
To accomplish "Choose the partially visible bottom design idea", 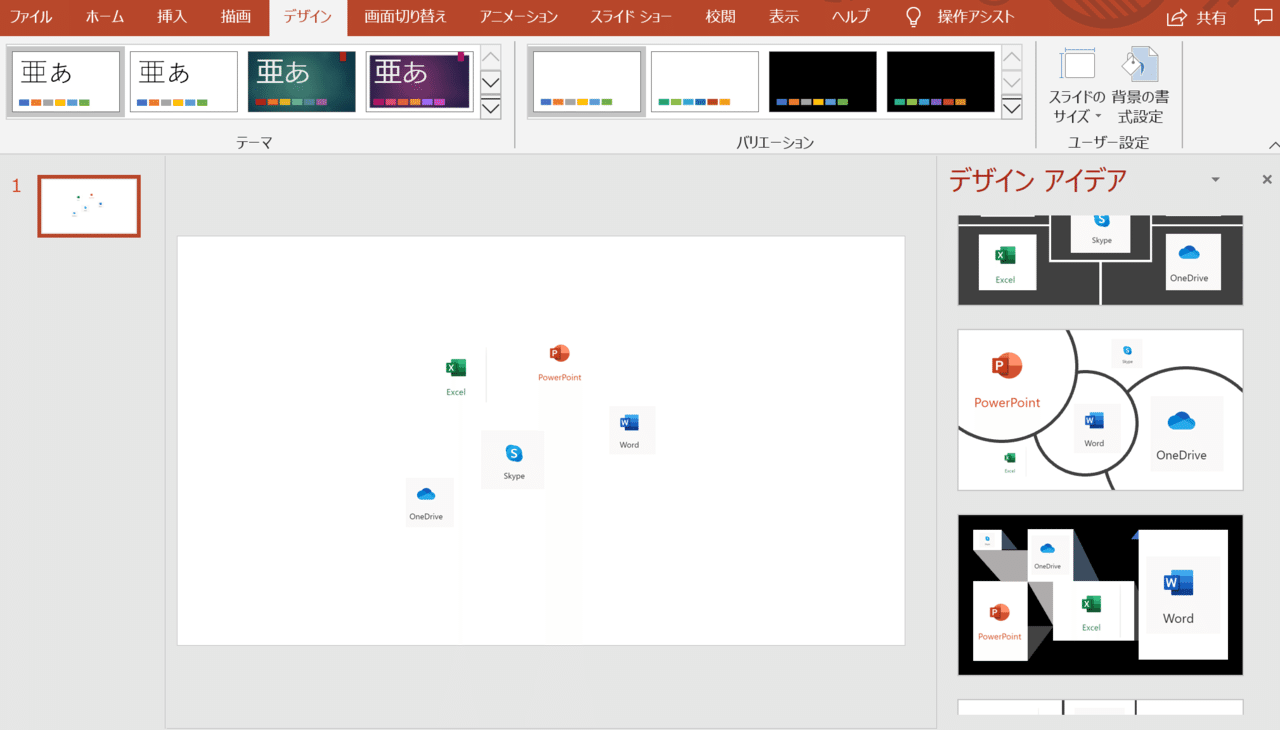I will [1100, 708].
